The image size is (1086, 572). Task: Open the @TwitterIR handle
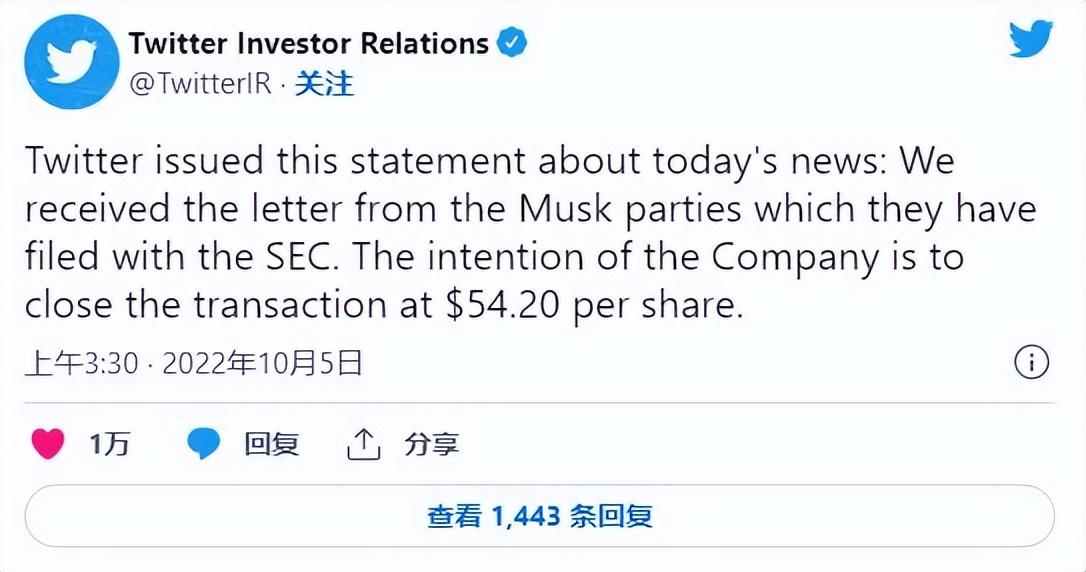click(200, 84)
